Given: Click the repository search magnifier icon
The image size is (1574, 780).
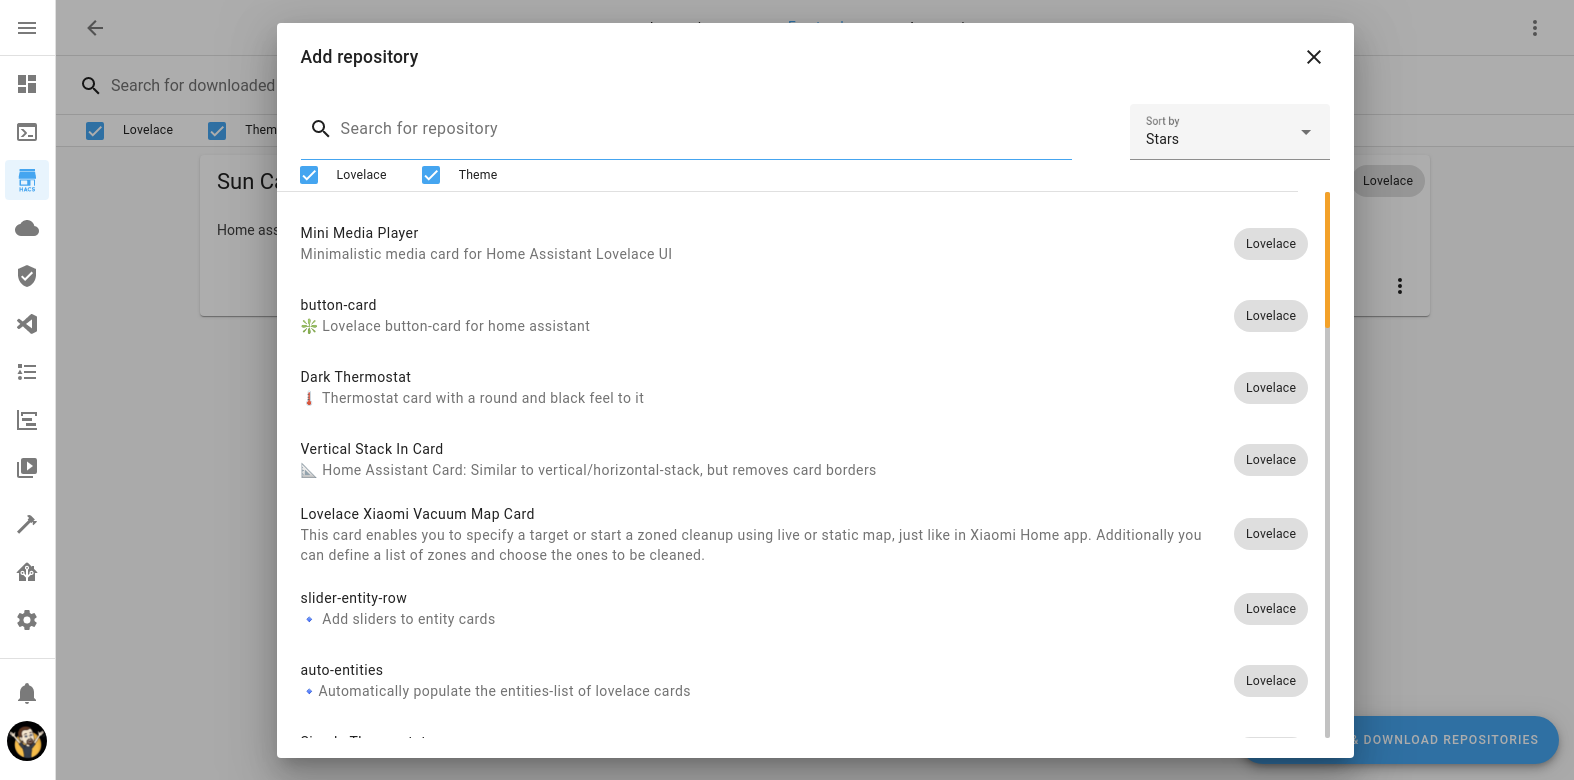Looking at the screenshot, I should click(x=321, y=129).
